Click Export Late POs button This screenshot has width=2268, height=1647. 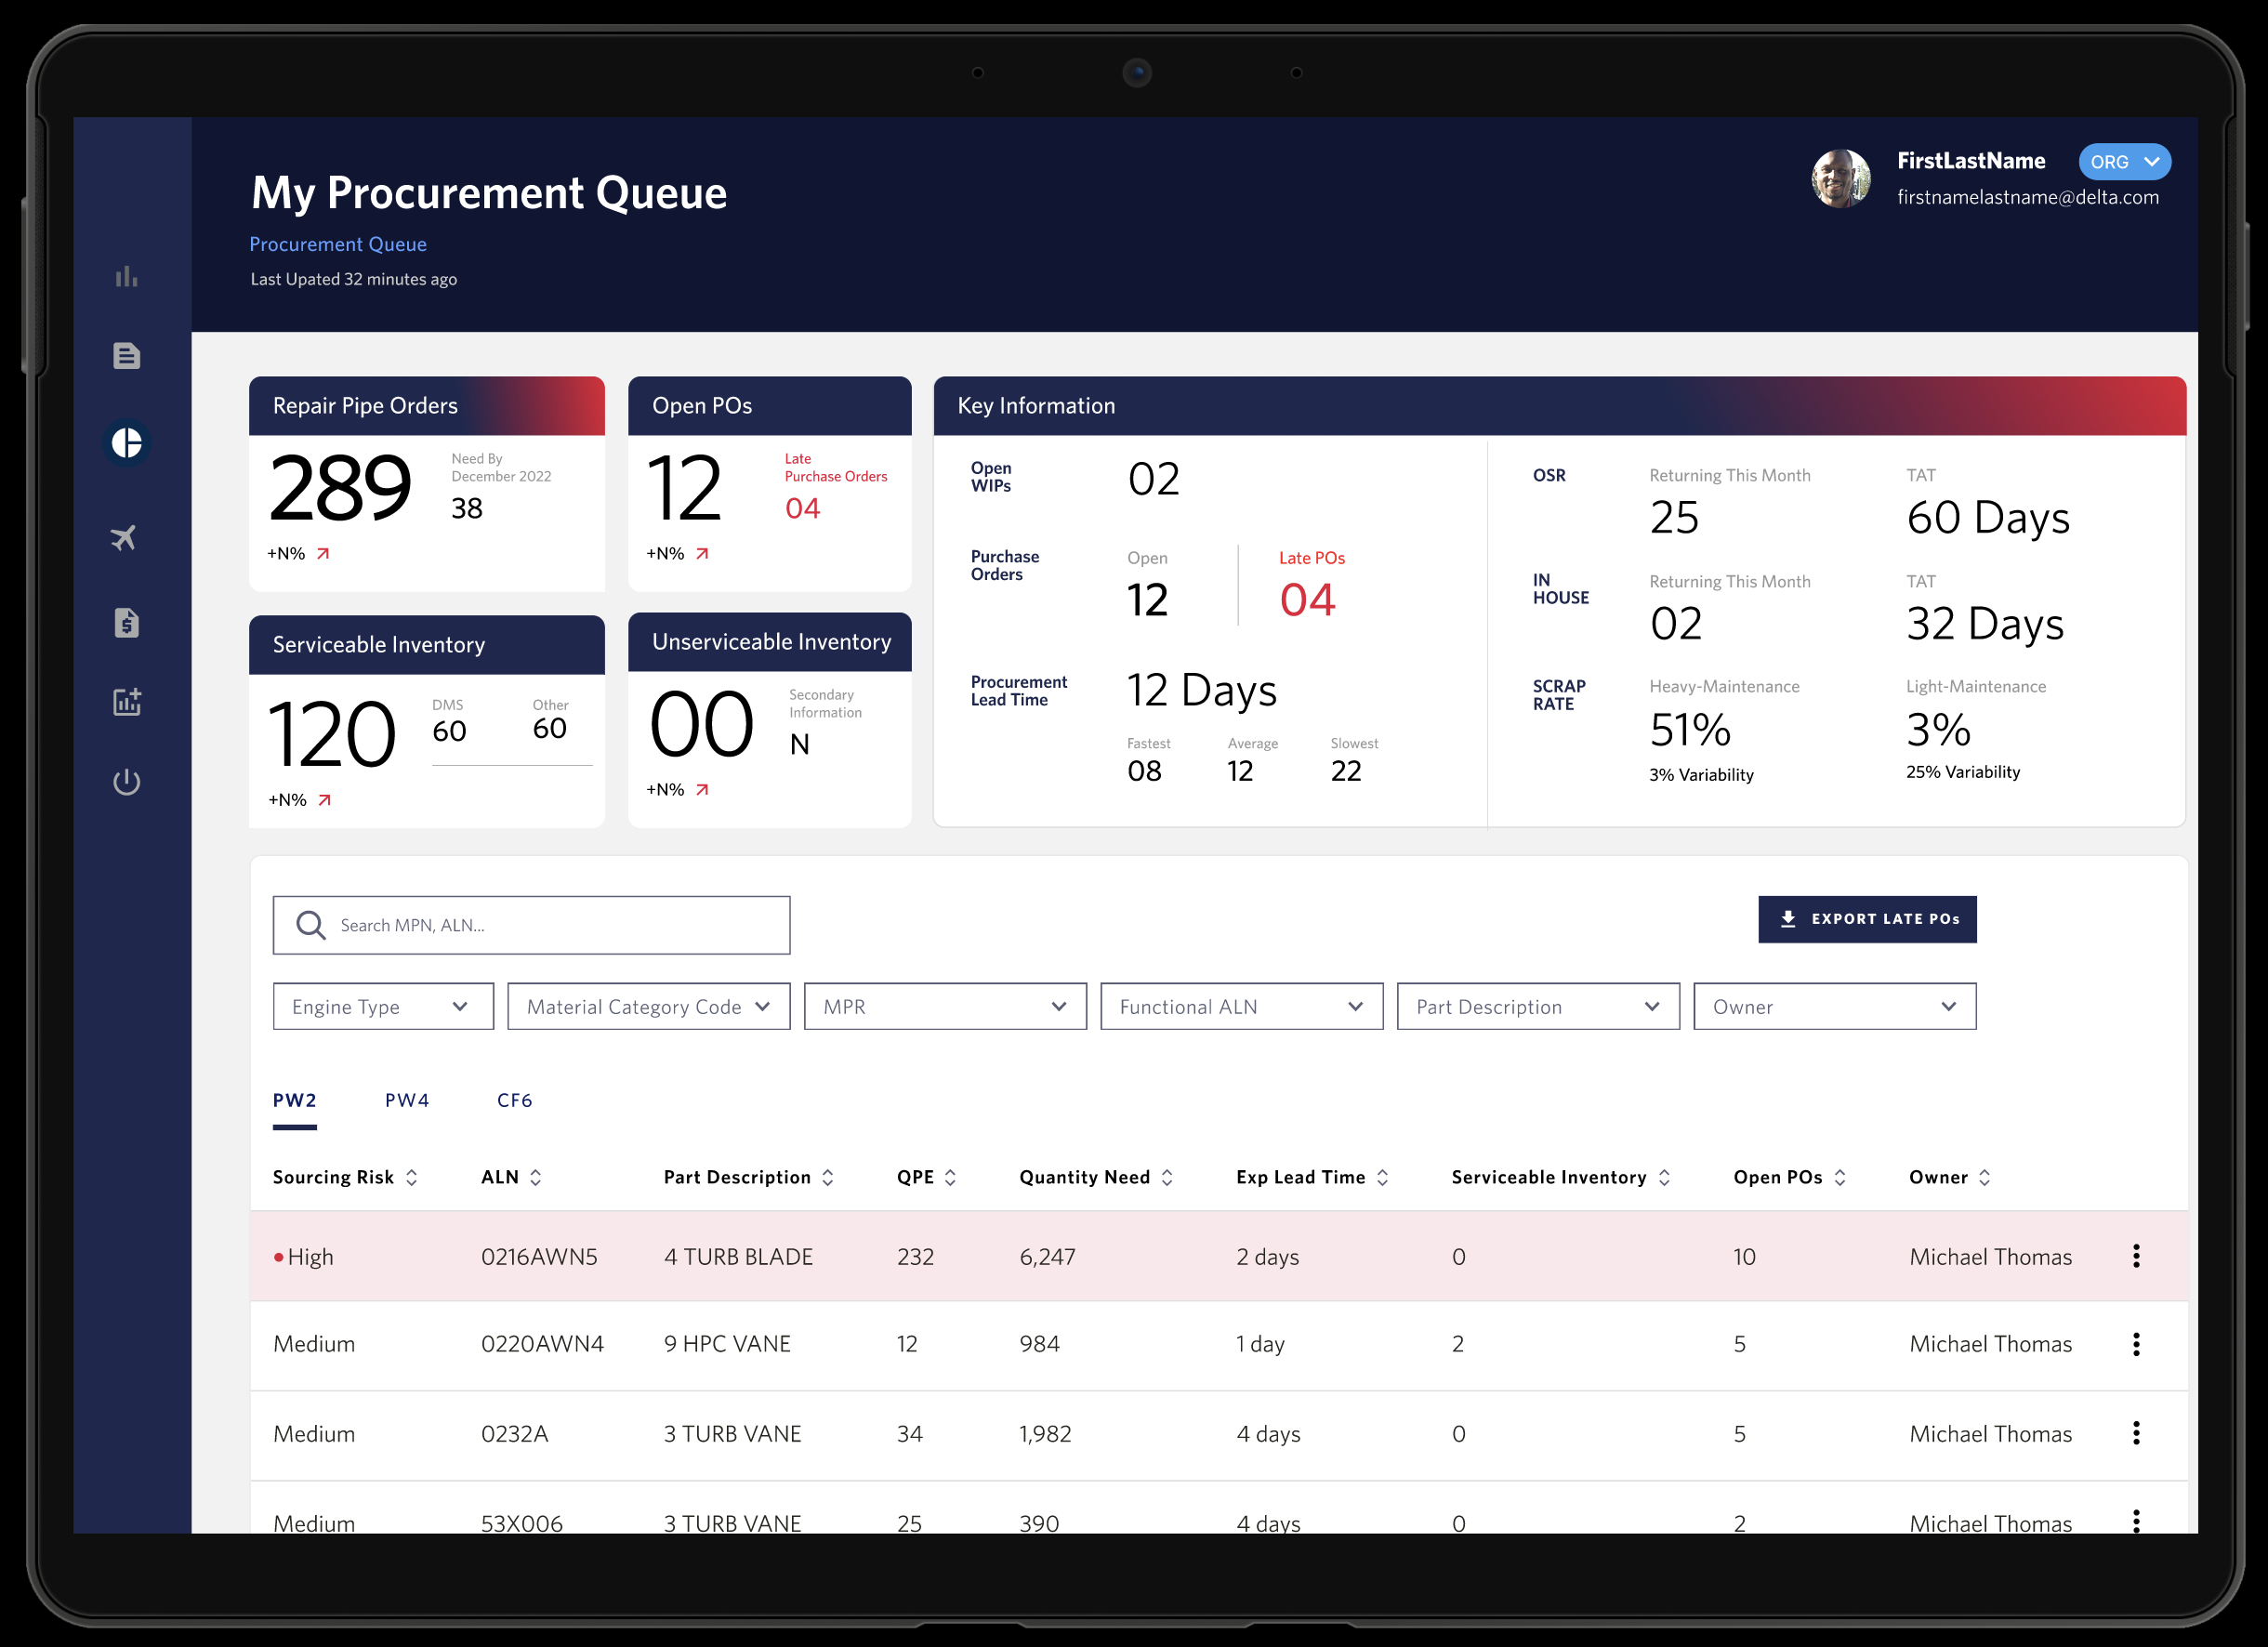pyautogui.click(x=1866, y=918)
